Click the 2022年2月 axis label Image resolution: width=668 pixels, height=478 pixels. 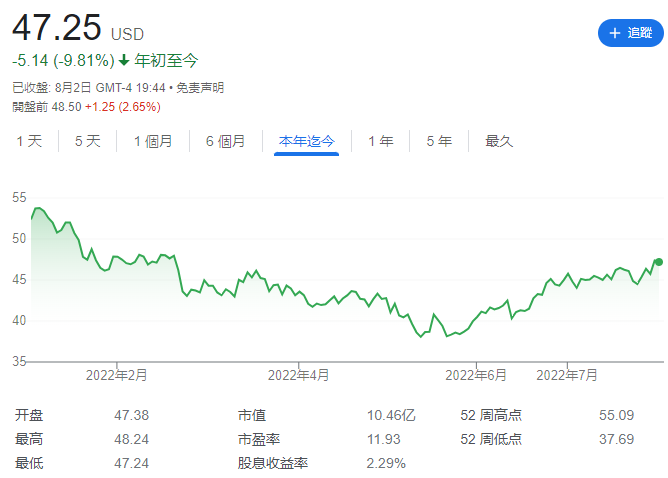tap(116, 375)
